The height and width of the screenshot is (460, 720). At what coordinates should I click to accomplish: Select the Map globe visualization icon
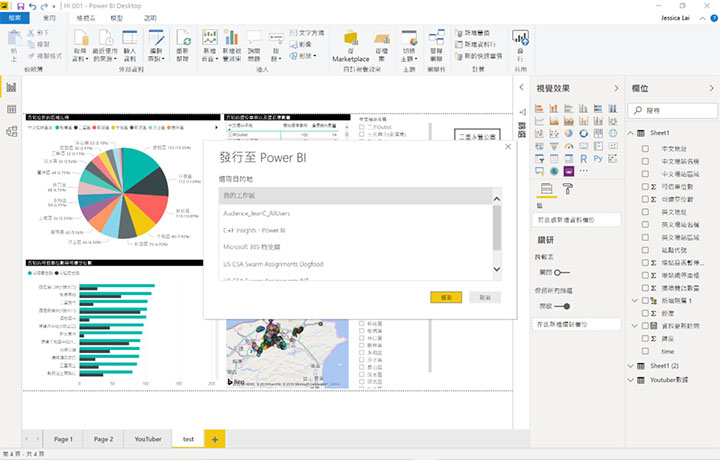613,133
